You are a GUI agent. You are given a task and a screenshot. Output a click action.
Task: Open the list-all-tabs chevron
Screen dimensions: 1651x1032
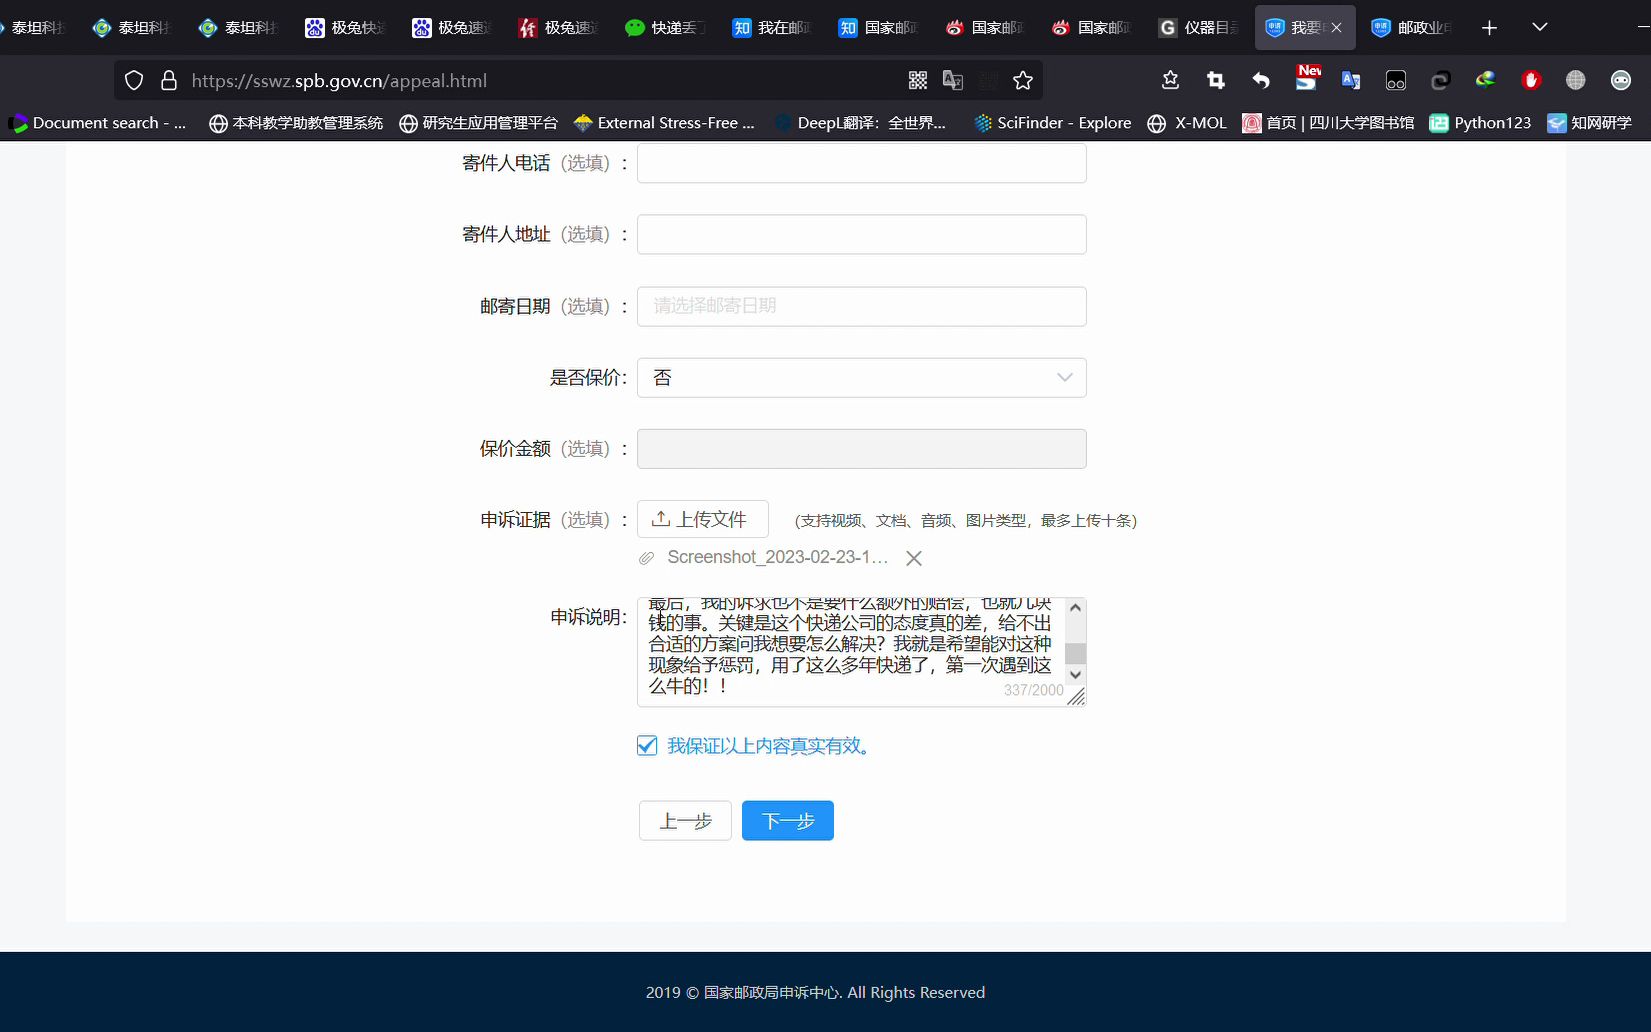point(1540,28)
